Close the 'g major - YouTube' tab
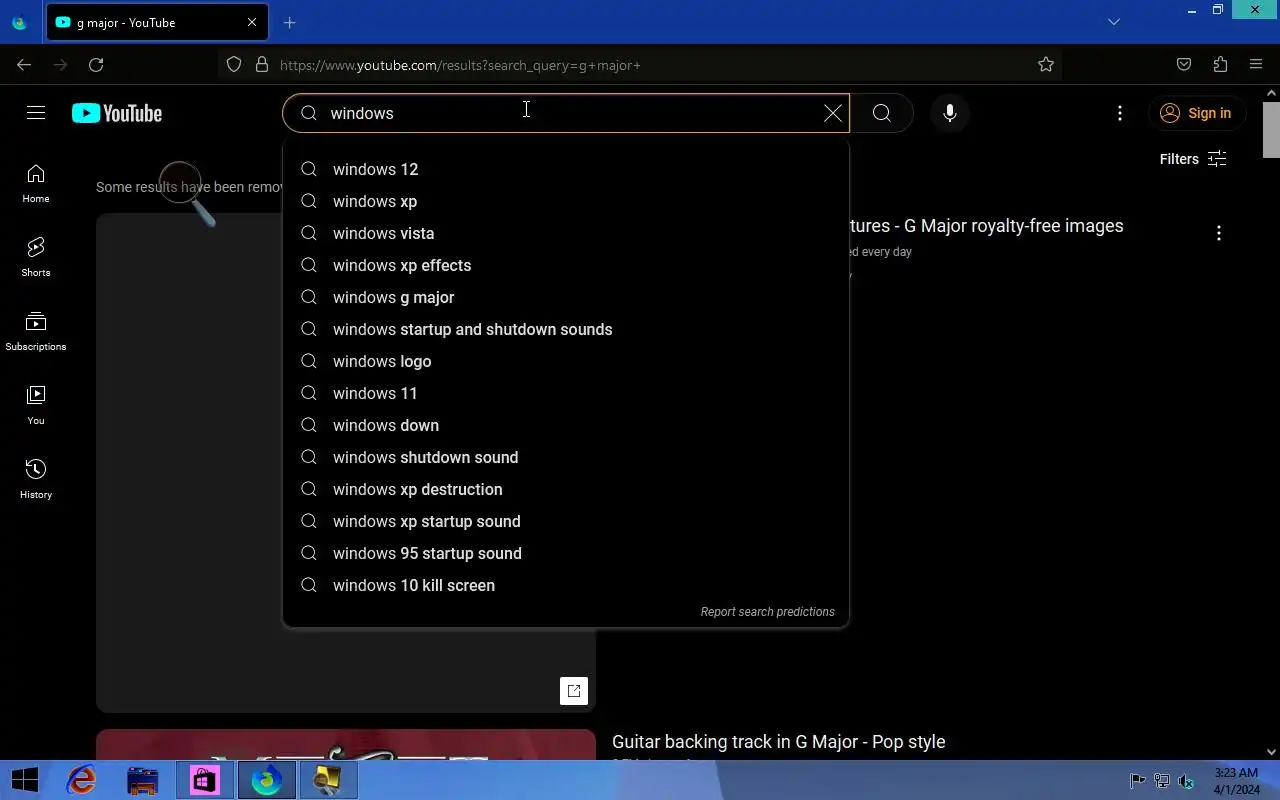The height and width of the screenshot is (800, 1280). [x=252, y=22]
